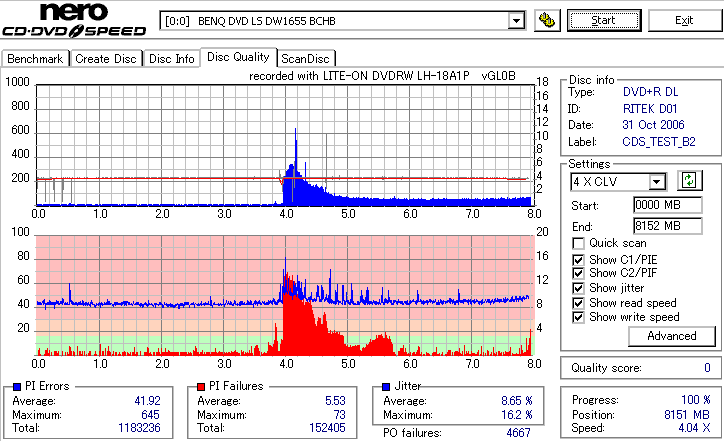Start the disc quality scan
The image size is (724, 441).
(x=603, y=21)
